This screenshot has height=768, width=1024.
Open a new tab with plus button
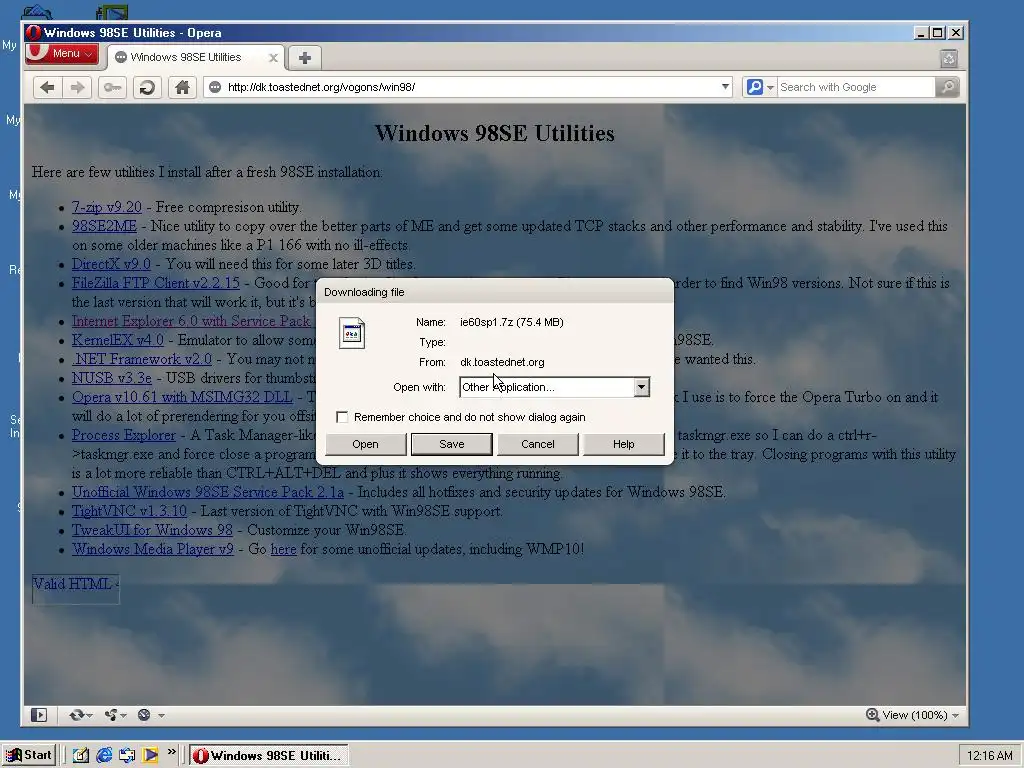[x=304, y=57]
